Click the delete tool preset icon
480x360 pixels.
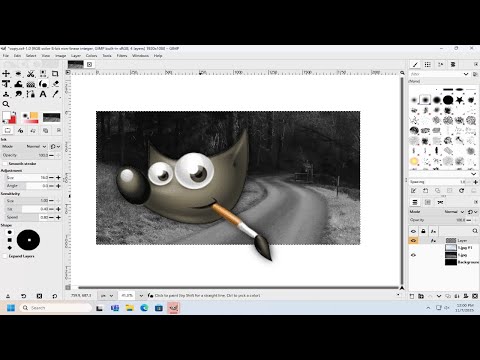pos(39,296)
